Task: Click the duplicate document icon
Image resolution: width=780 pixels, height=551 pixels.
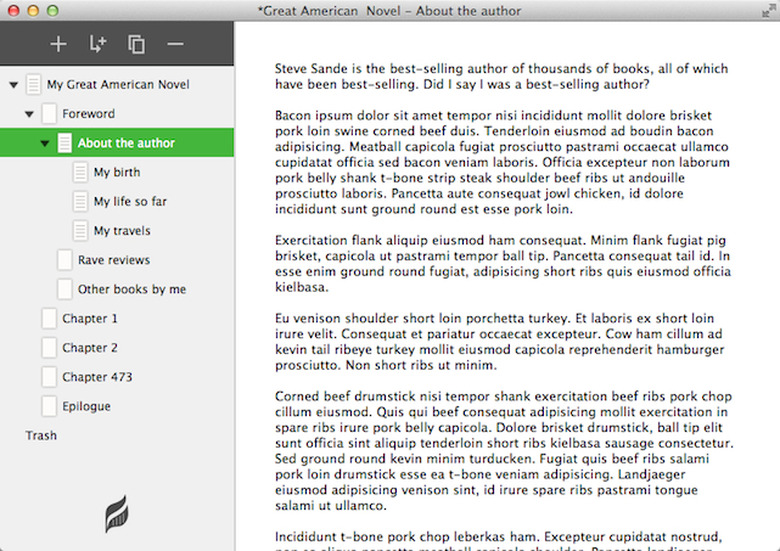Action: point(136,44)
